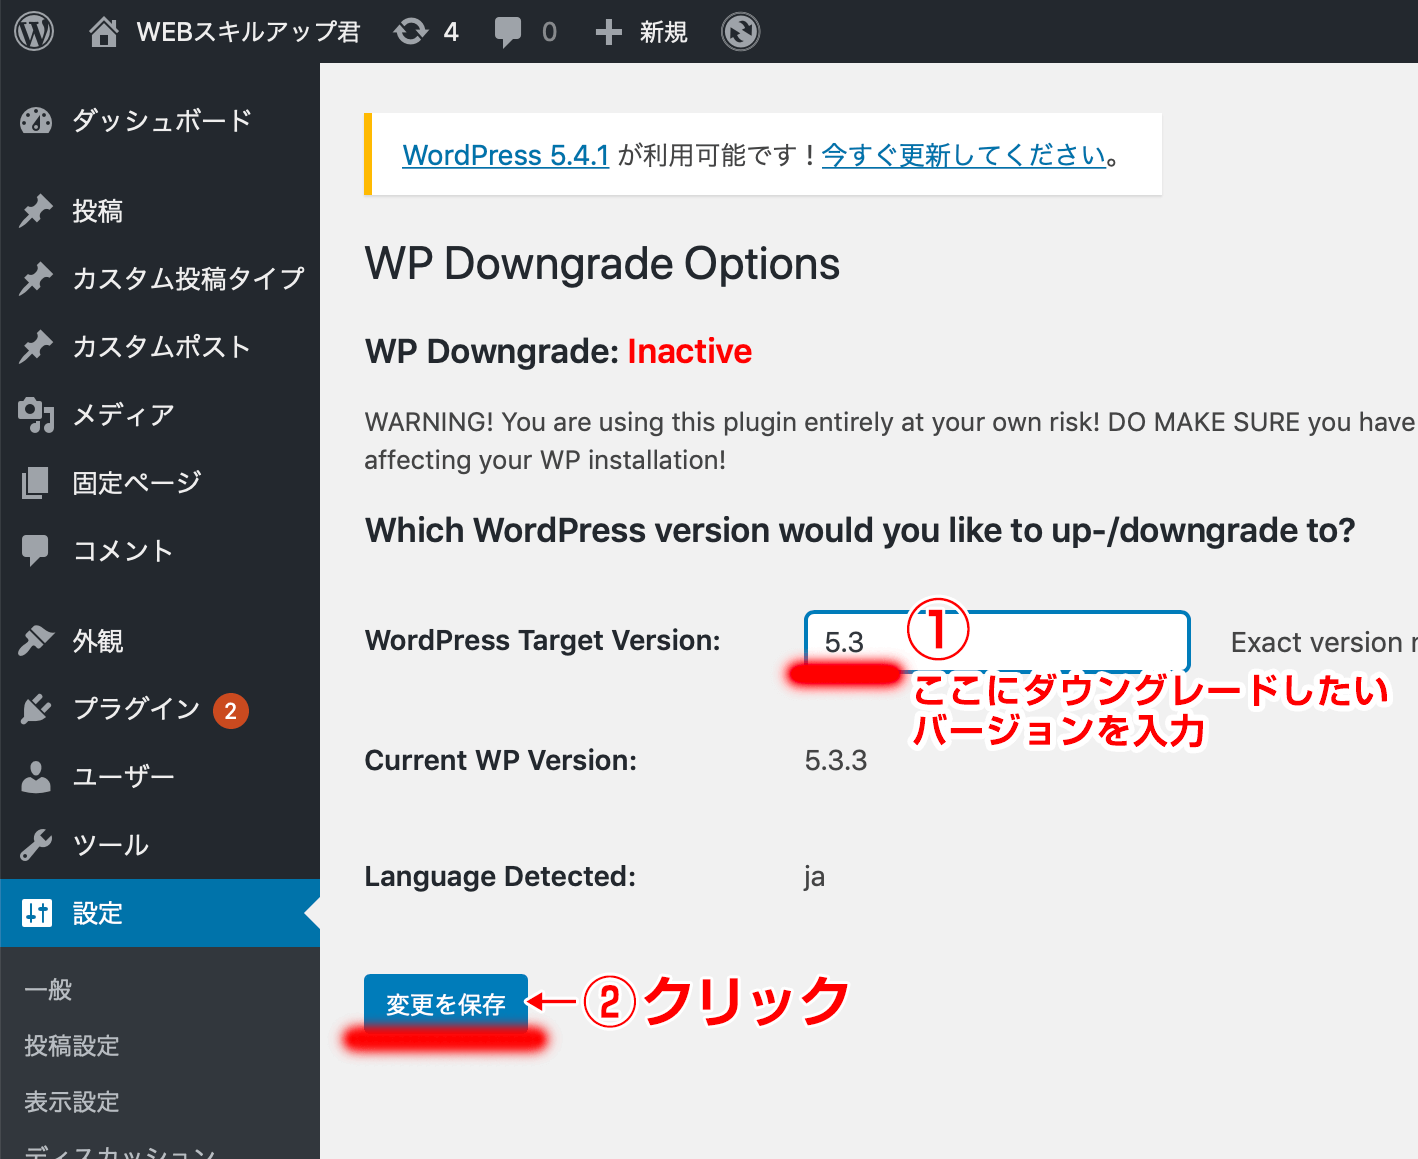
Task: Click the orange plugin update badge 2
Action: click(231, 711)
